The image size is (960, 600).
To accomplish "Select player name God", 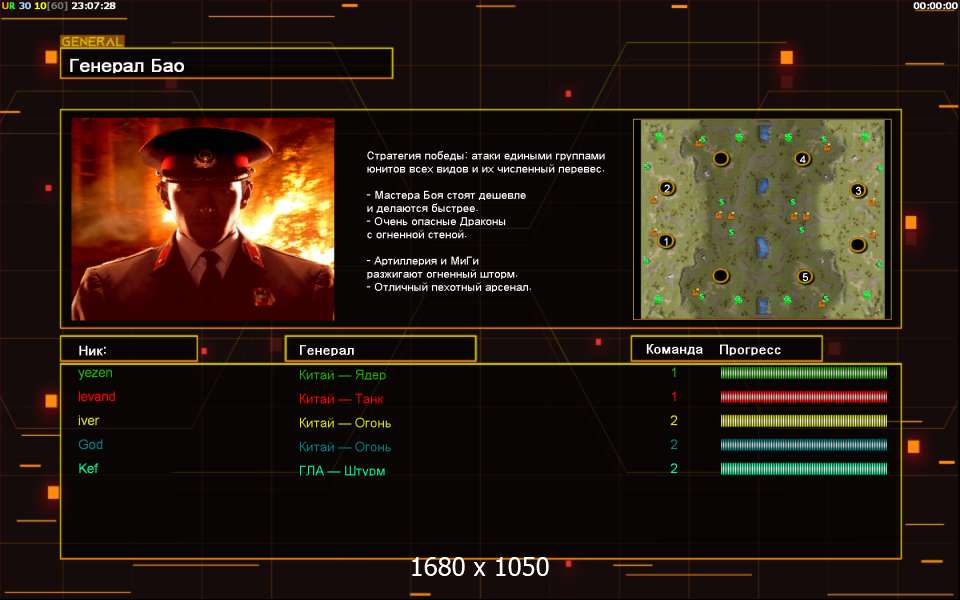I will tap(91, 444).
